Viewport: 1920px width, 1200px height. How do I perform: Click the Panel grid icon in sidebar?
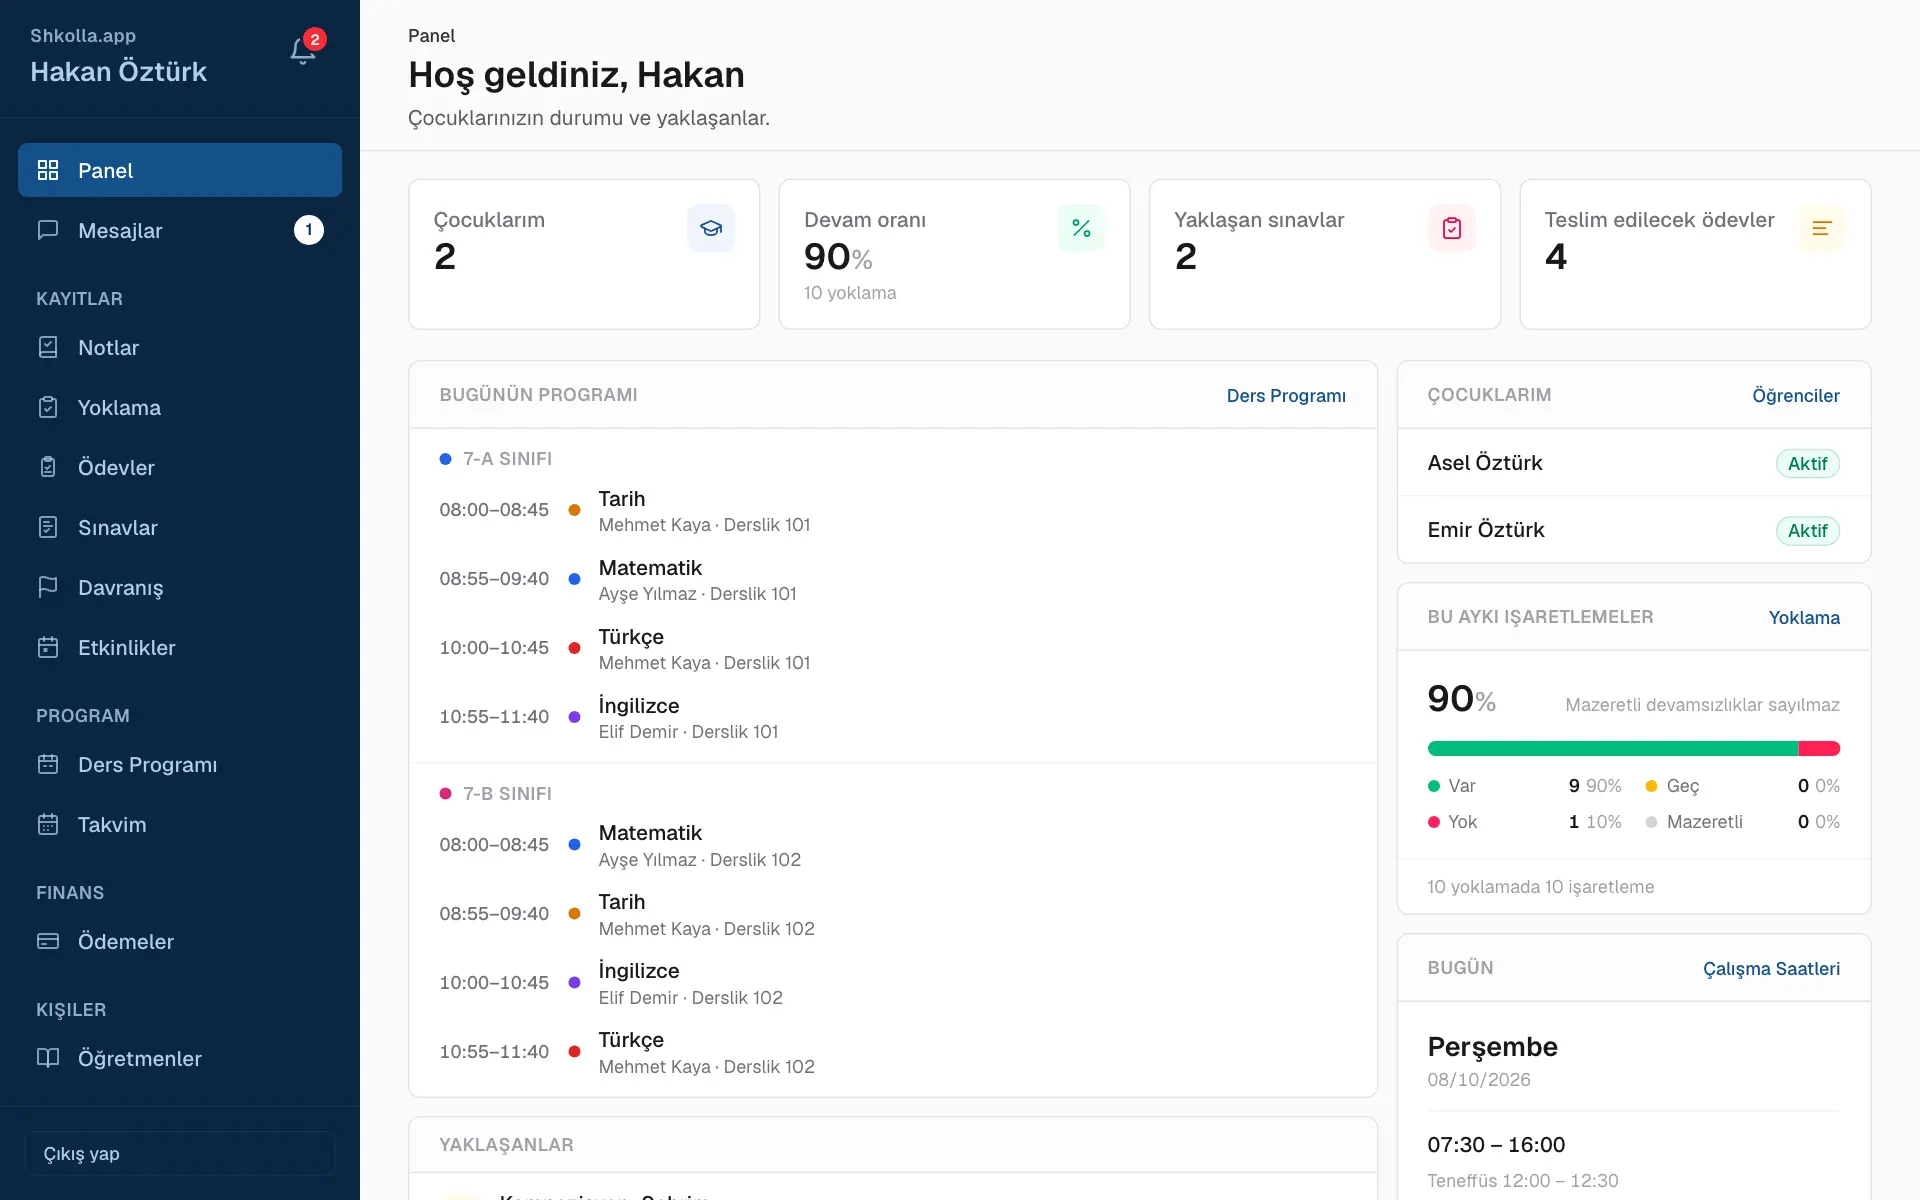48,170
